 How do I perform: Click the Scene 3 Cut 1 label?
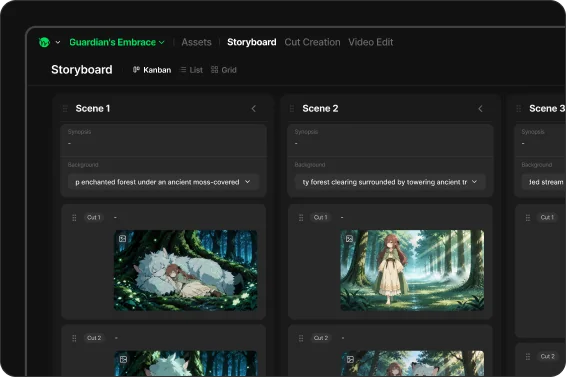click(547, 217)
